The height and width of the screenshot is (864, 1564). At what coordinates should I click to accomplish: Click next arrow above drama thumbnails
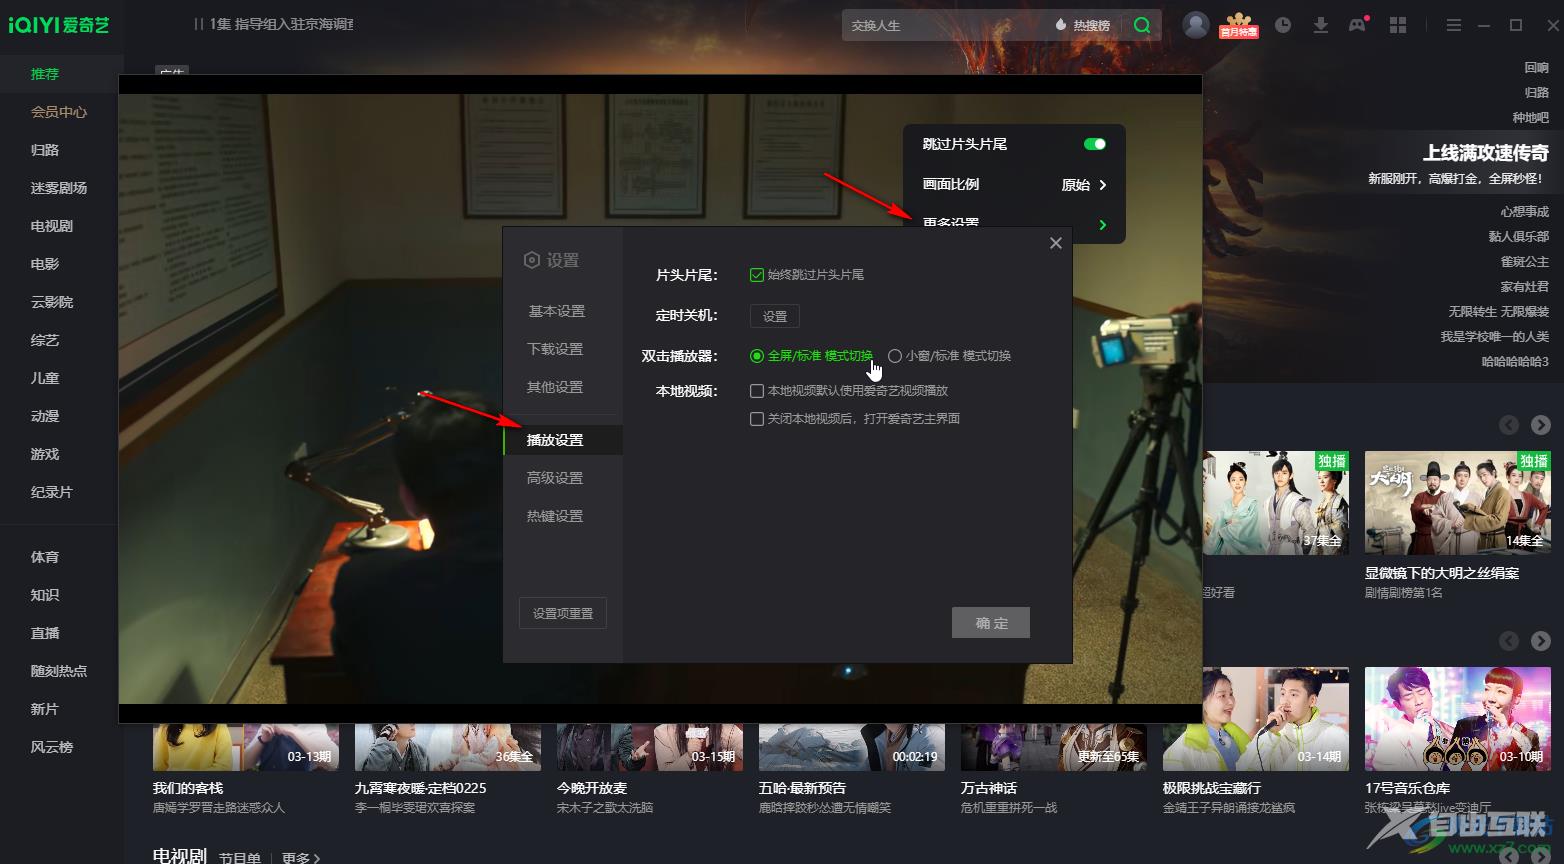[1541, 425]
